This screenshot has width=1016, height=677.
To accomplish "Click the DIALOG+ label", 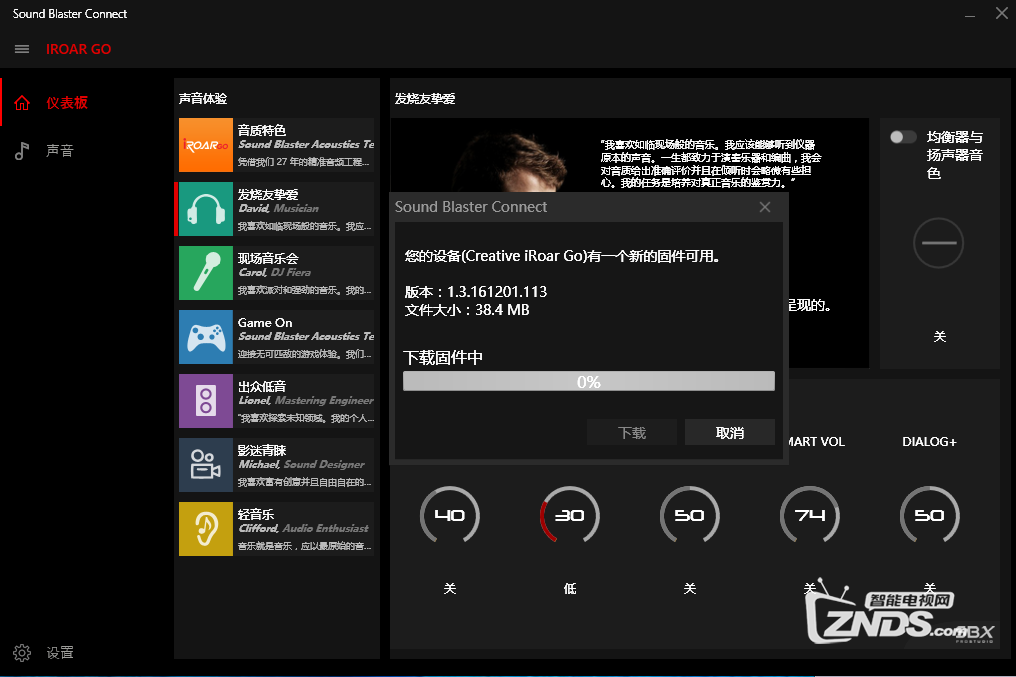I will click(929, 442).
